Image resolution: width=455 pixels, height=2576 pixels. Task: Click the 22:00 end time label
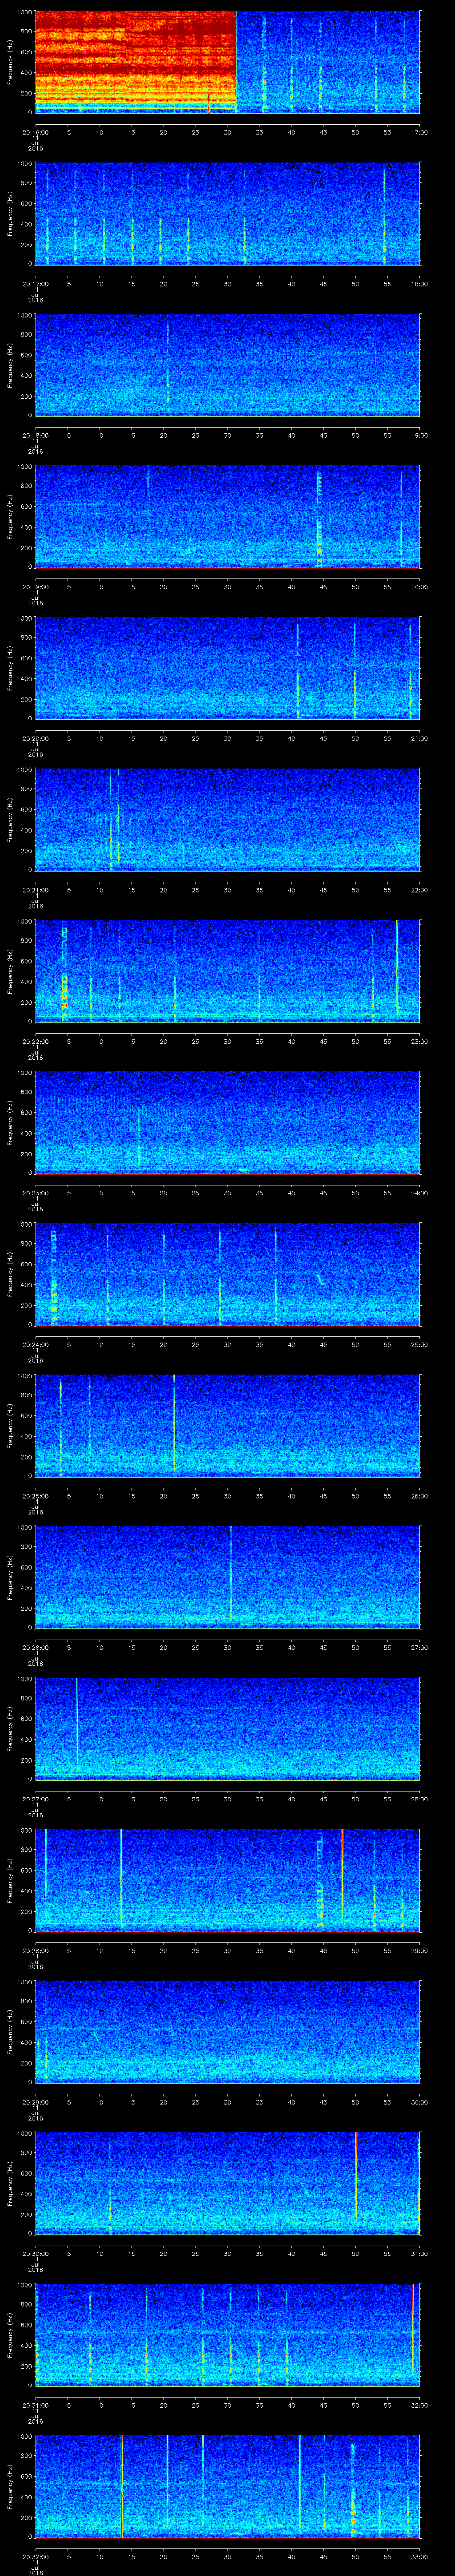[419, 890]
